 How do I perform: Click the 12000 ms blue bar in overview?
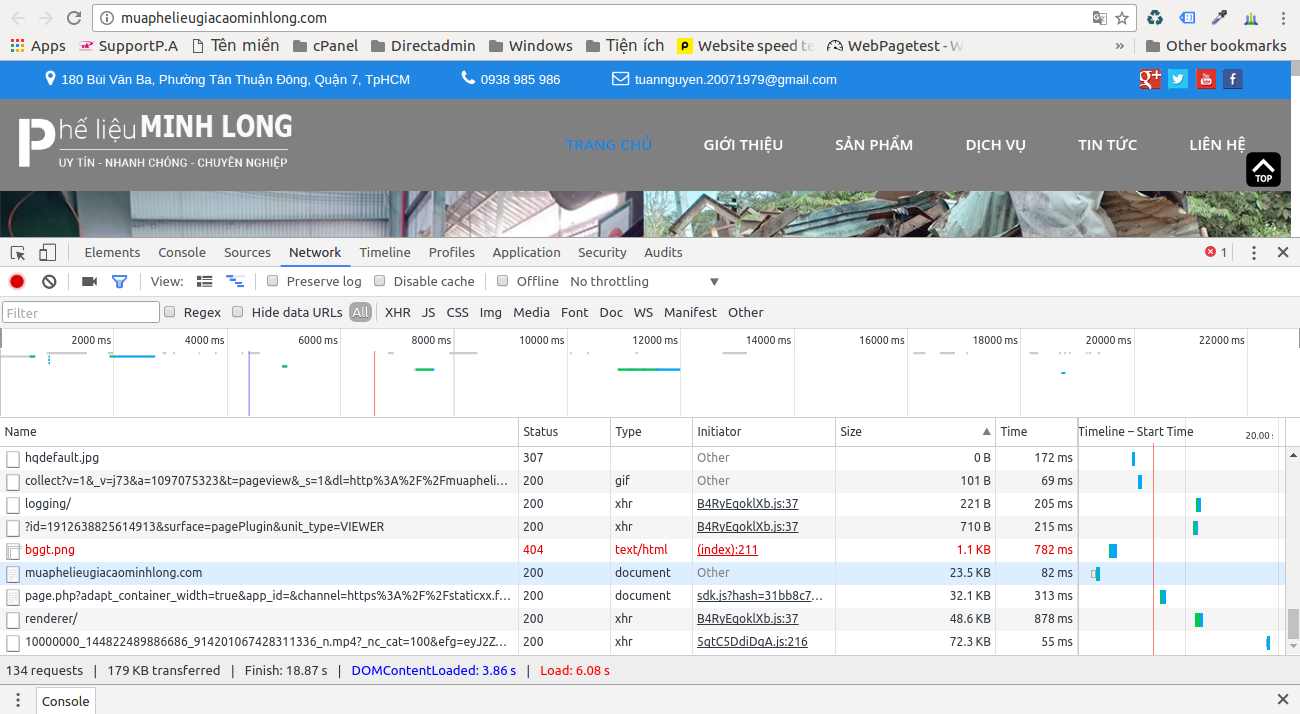(x=648, y=369)
